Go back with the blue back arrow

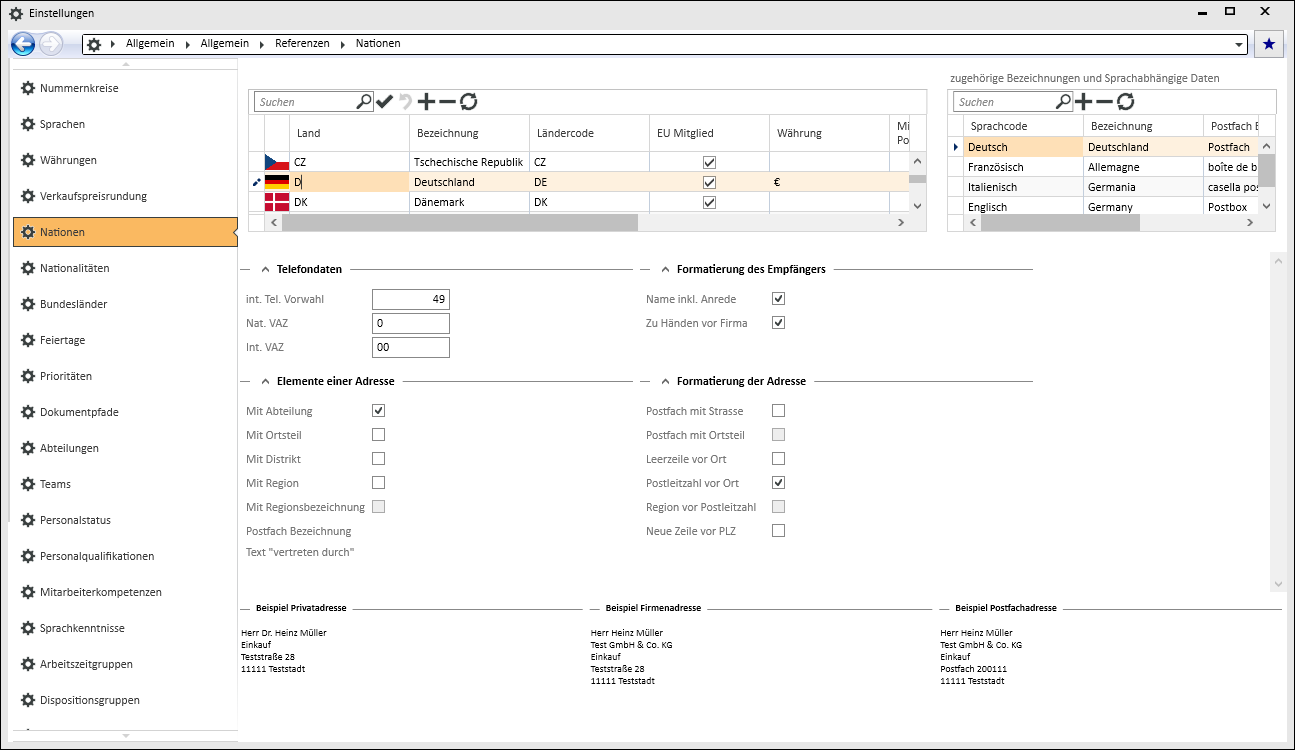coord(23,44)
